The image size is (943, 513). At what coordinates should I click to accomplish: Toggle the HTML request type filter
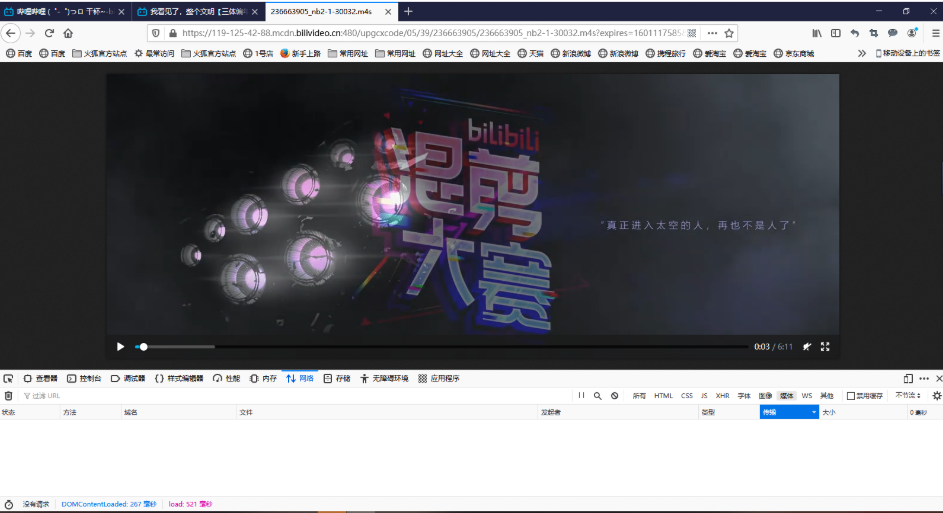point(663,396)
